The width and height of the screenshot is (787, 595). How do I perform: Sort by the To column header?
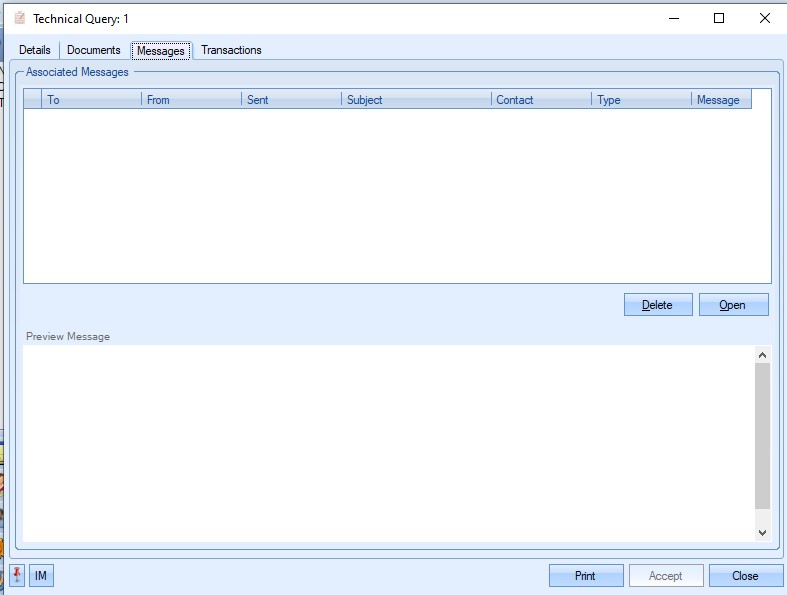(x=92, y=99)
